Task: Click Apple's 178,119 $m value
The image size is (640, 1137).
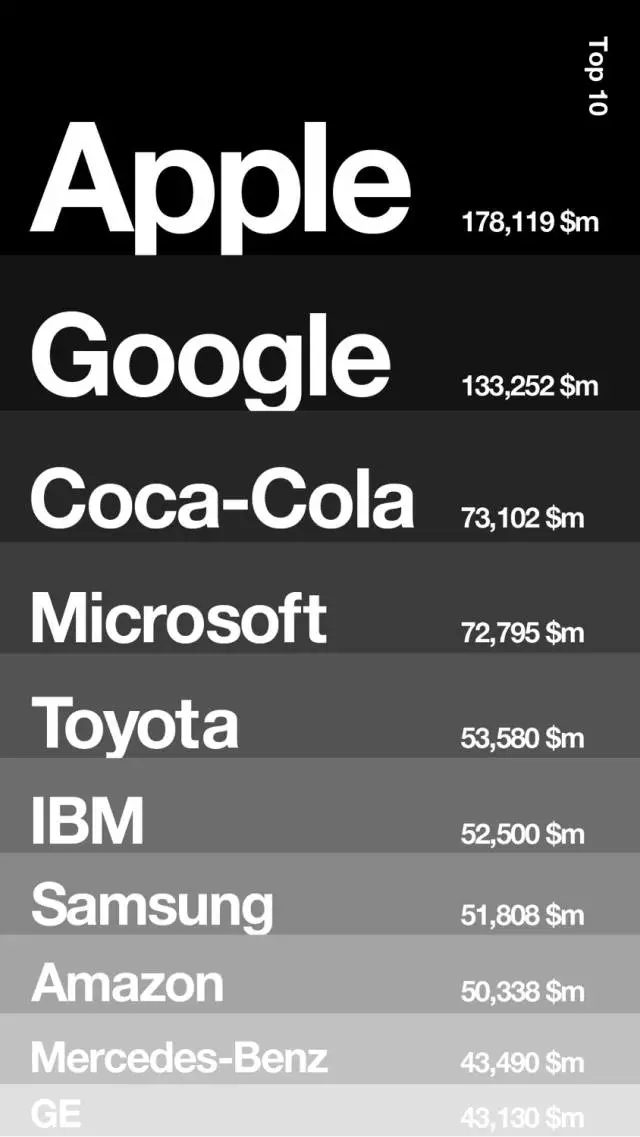Action: pos(529,222)
